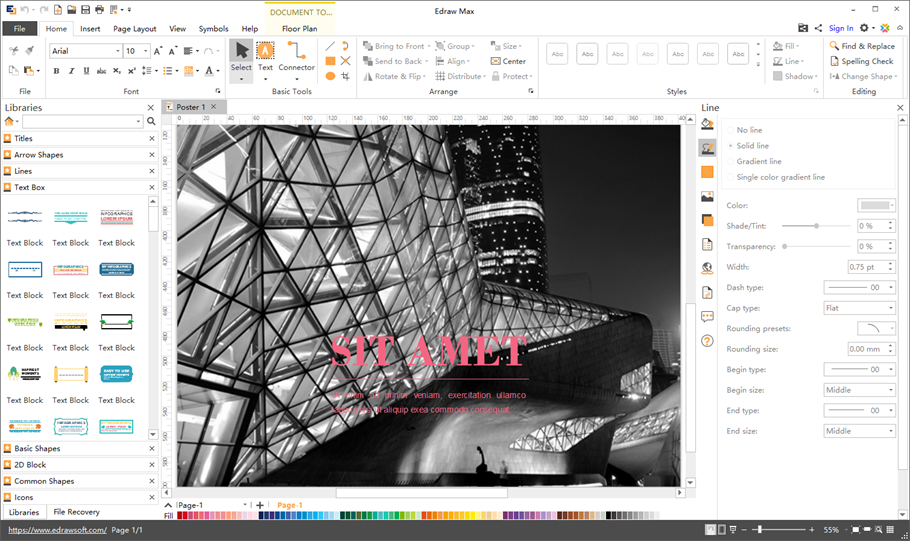This screenshot has width=910, height=541.
Task: Switch to the File Recovery tab
Action: click(x=76, y=512)
